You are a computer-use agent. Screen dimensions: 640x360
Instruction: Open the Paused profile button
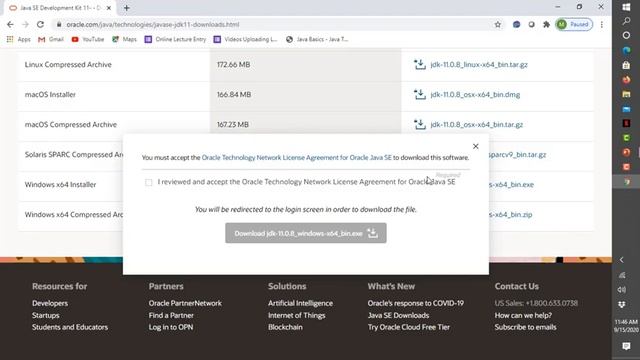(x=574, y=24)
